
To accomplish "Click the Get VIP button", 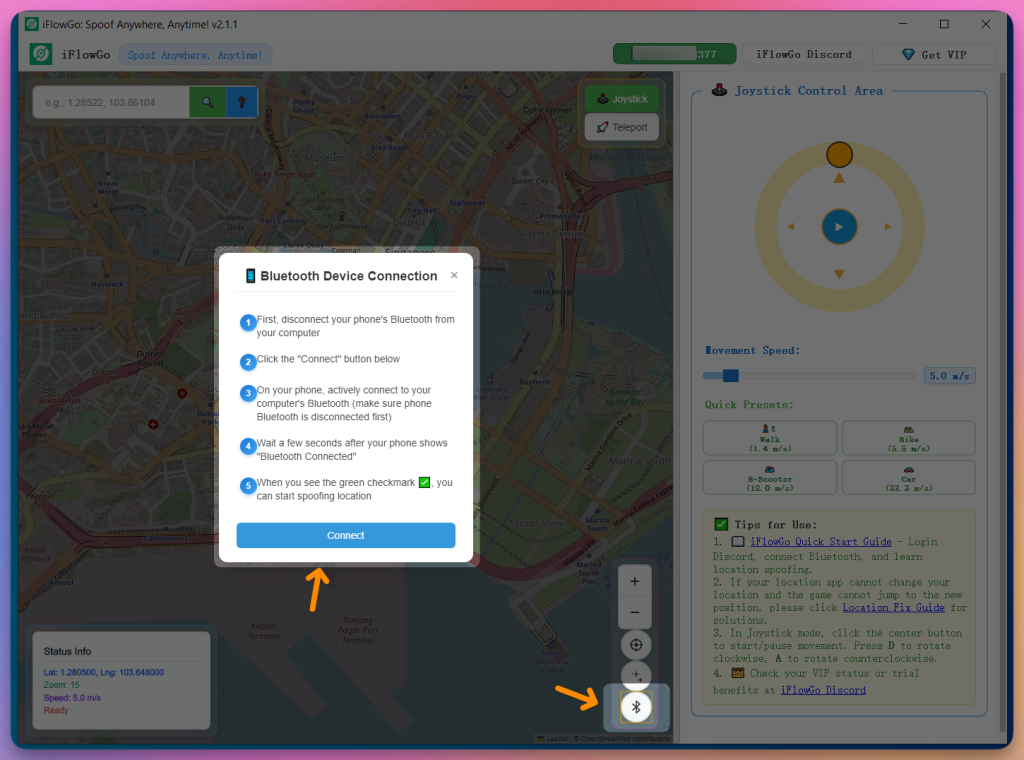I will pyautogui.click(x=934, y=54).
